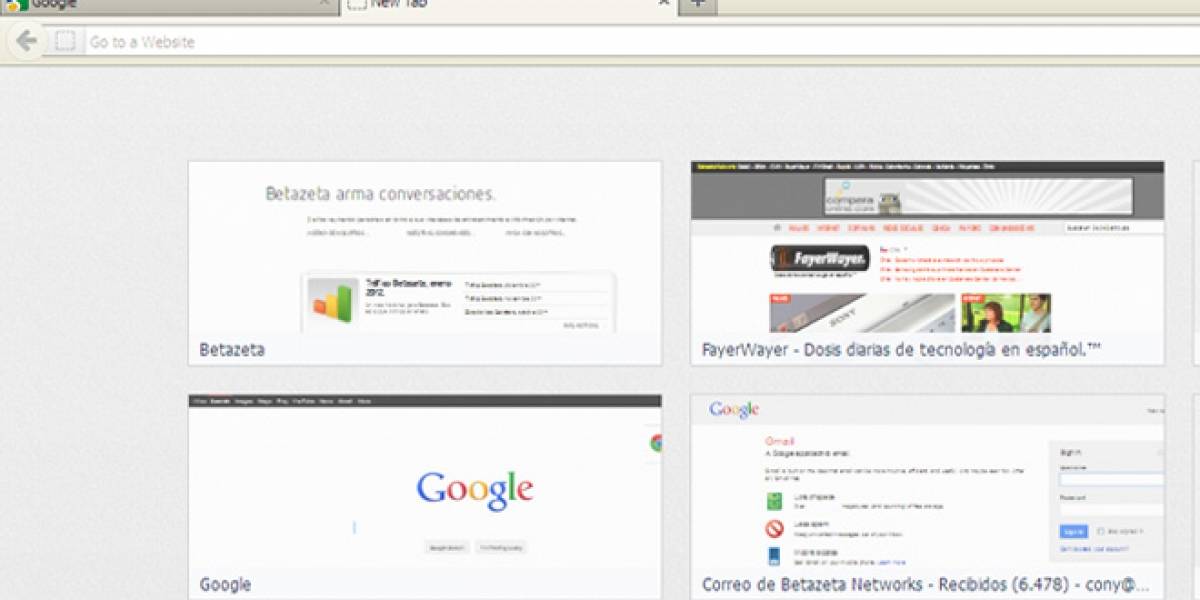Click the Betazeta tile title
1200x600 pixels.
232,350
